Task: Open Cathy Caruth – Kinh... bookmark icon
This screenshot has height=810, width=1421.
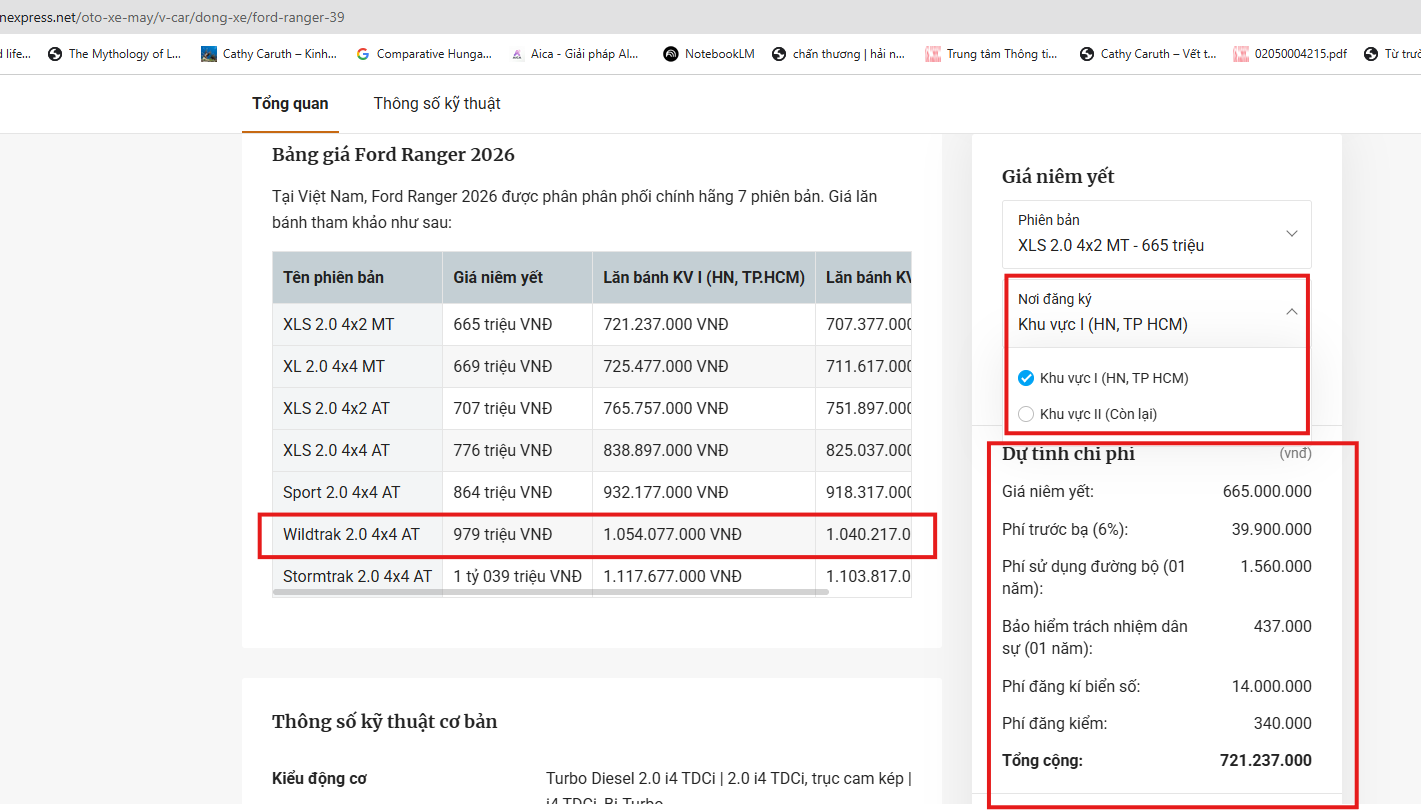Action: point(209,54)
